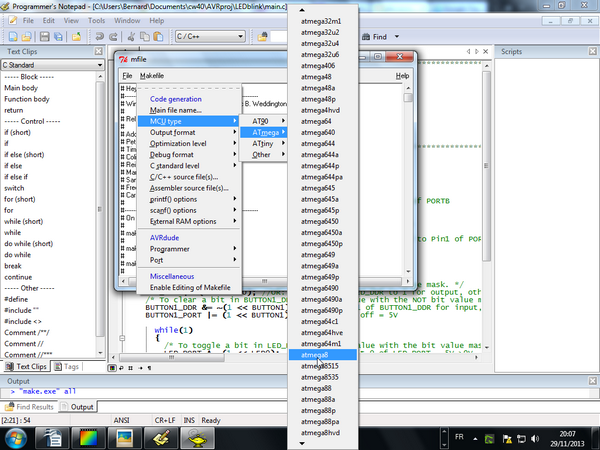Open the Help menu in mfile window
This screenshot has width=600, height=450.
coord(402,76)
